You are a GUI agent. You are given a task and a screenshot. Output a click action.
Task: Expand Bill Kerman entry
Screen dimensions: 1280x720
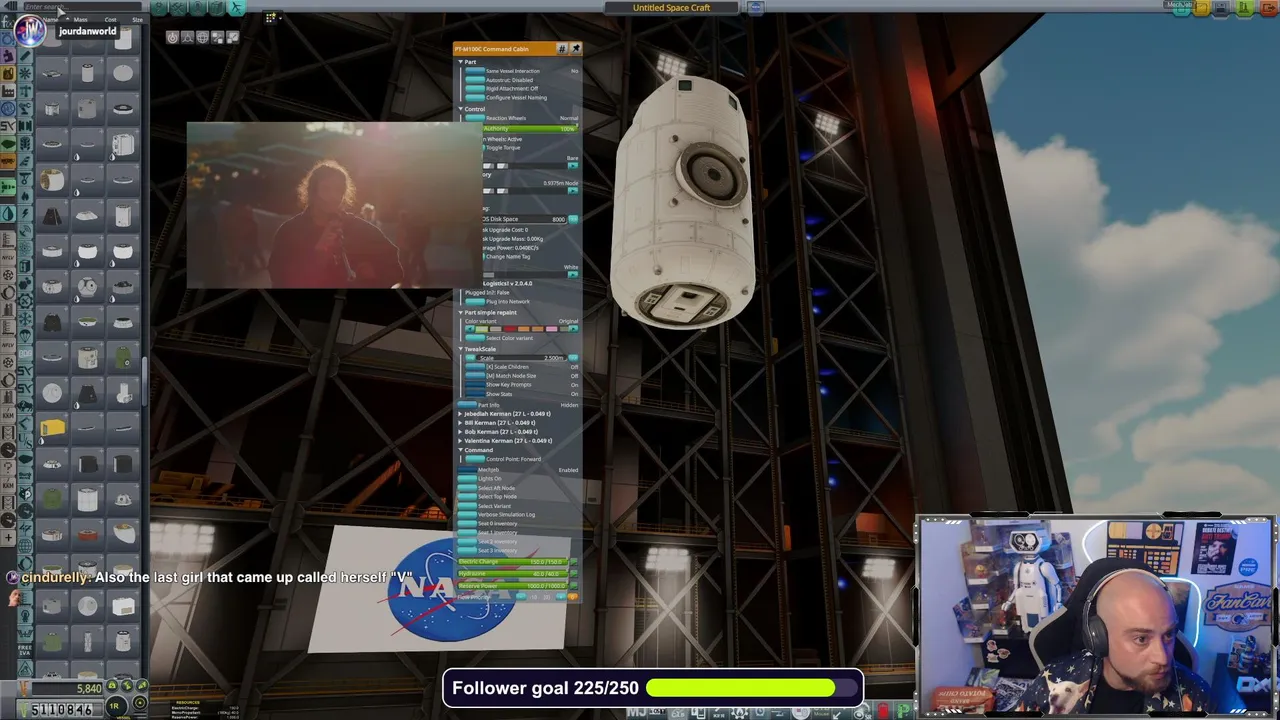pyautogui.click(x=460, y=423)
